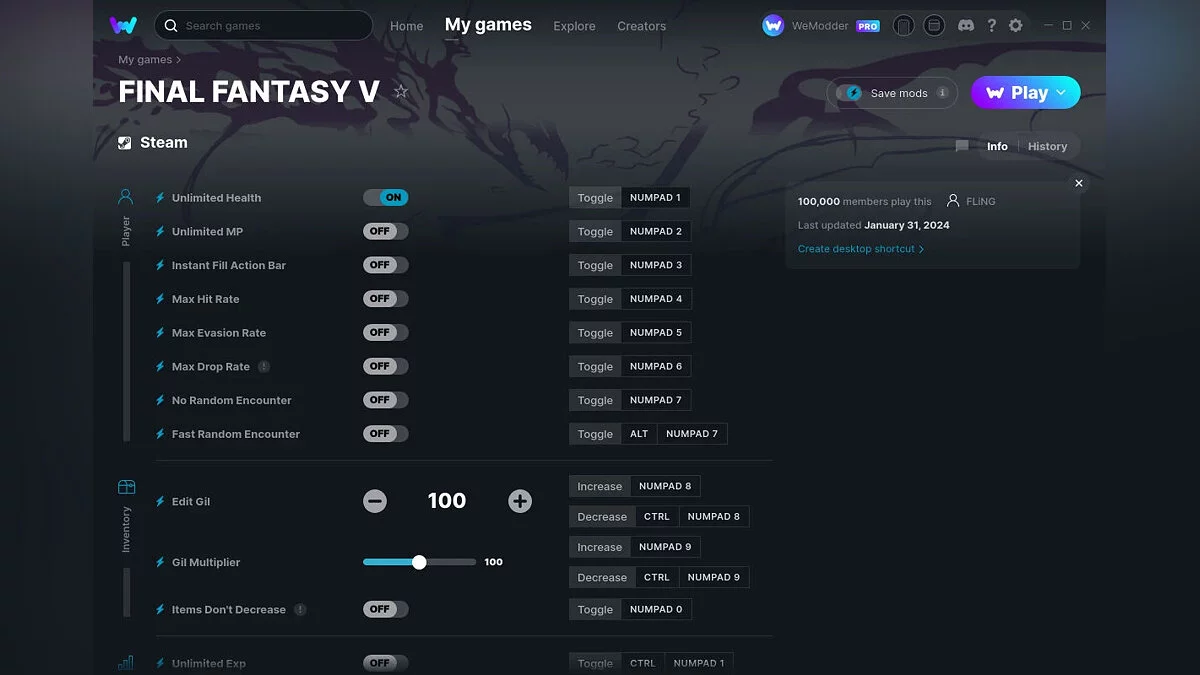Open the dropdown arrow on the Play button
The height and width of the screenshot is (675, 1200).
[x=1061, y=93]
